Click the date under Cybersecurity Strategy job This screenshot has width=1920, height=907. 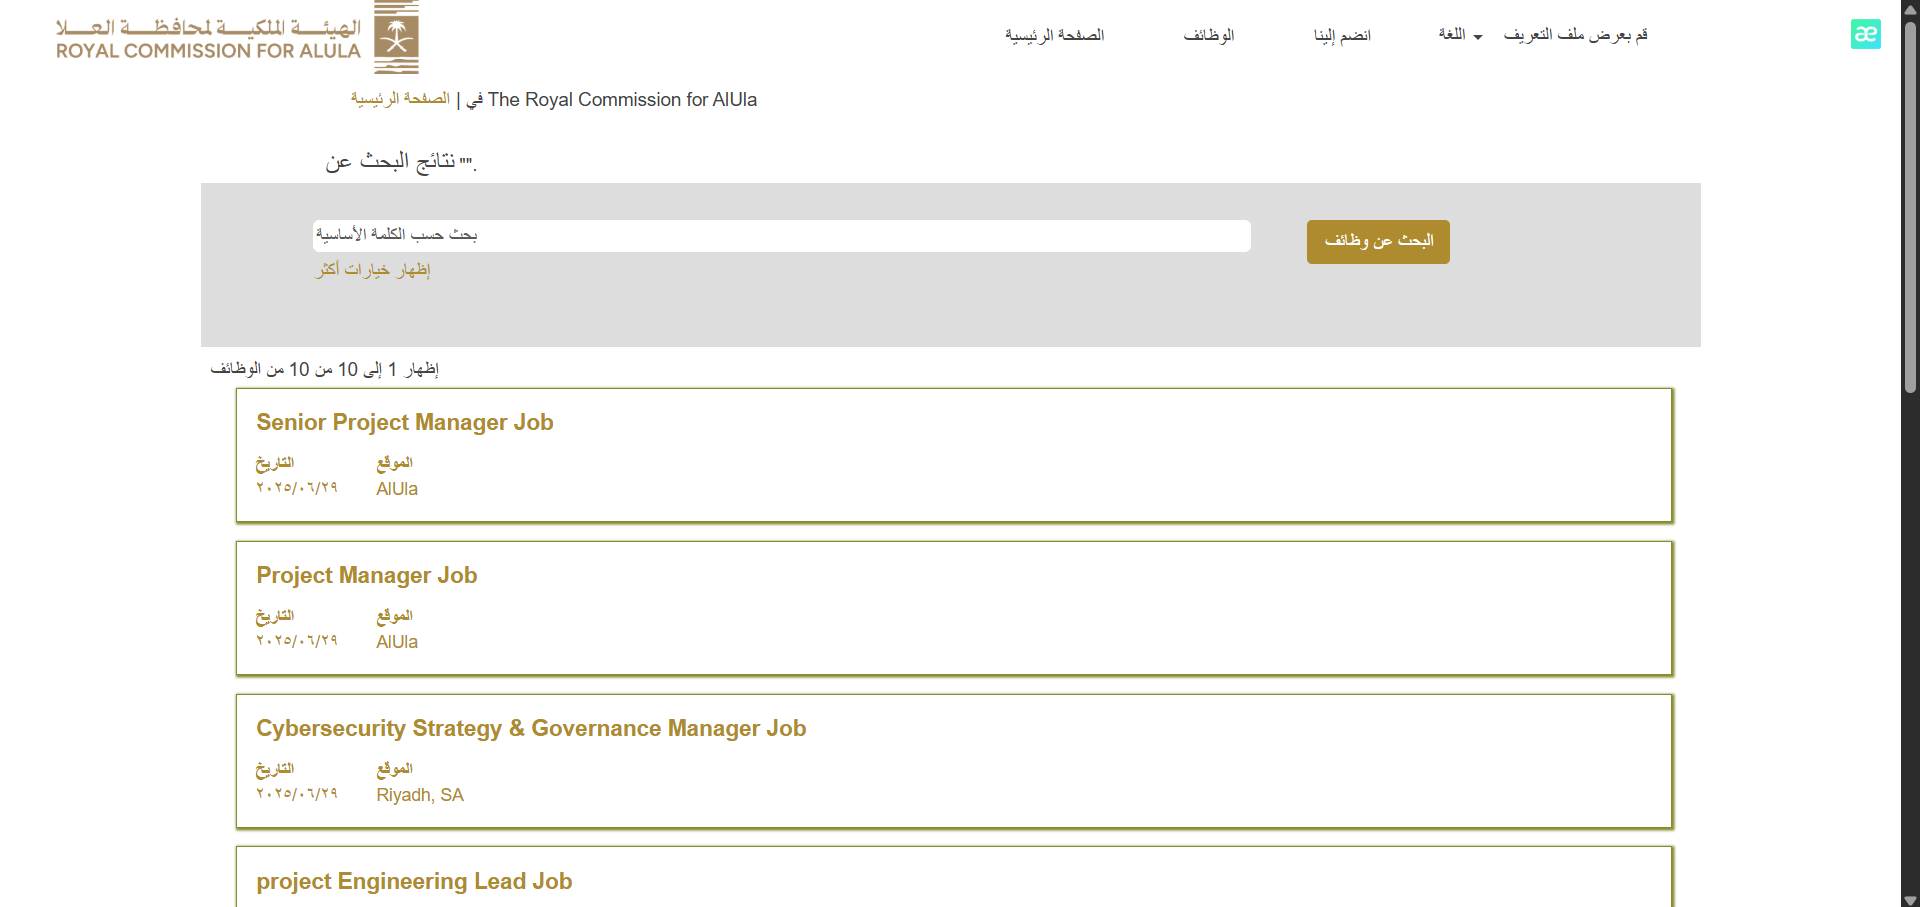pyautogui.click(x=297, y=793)
